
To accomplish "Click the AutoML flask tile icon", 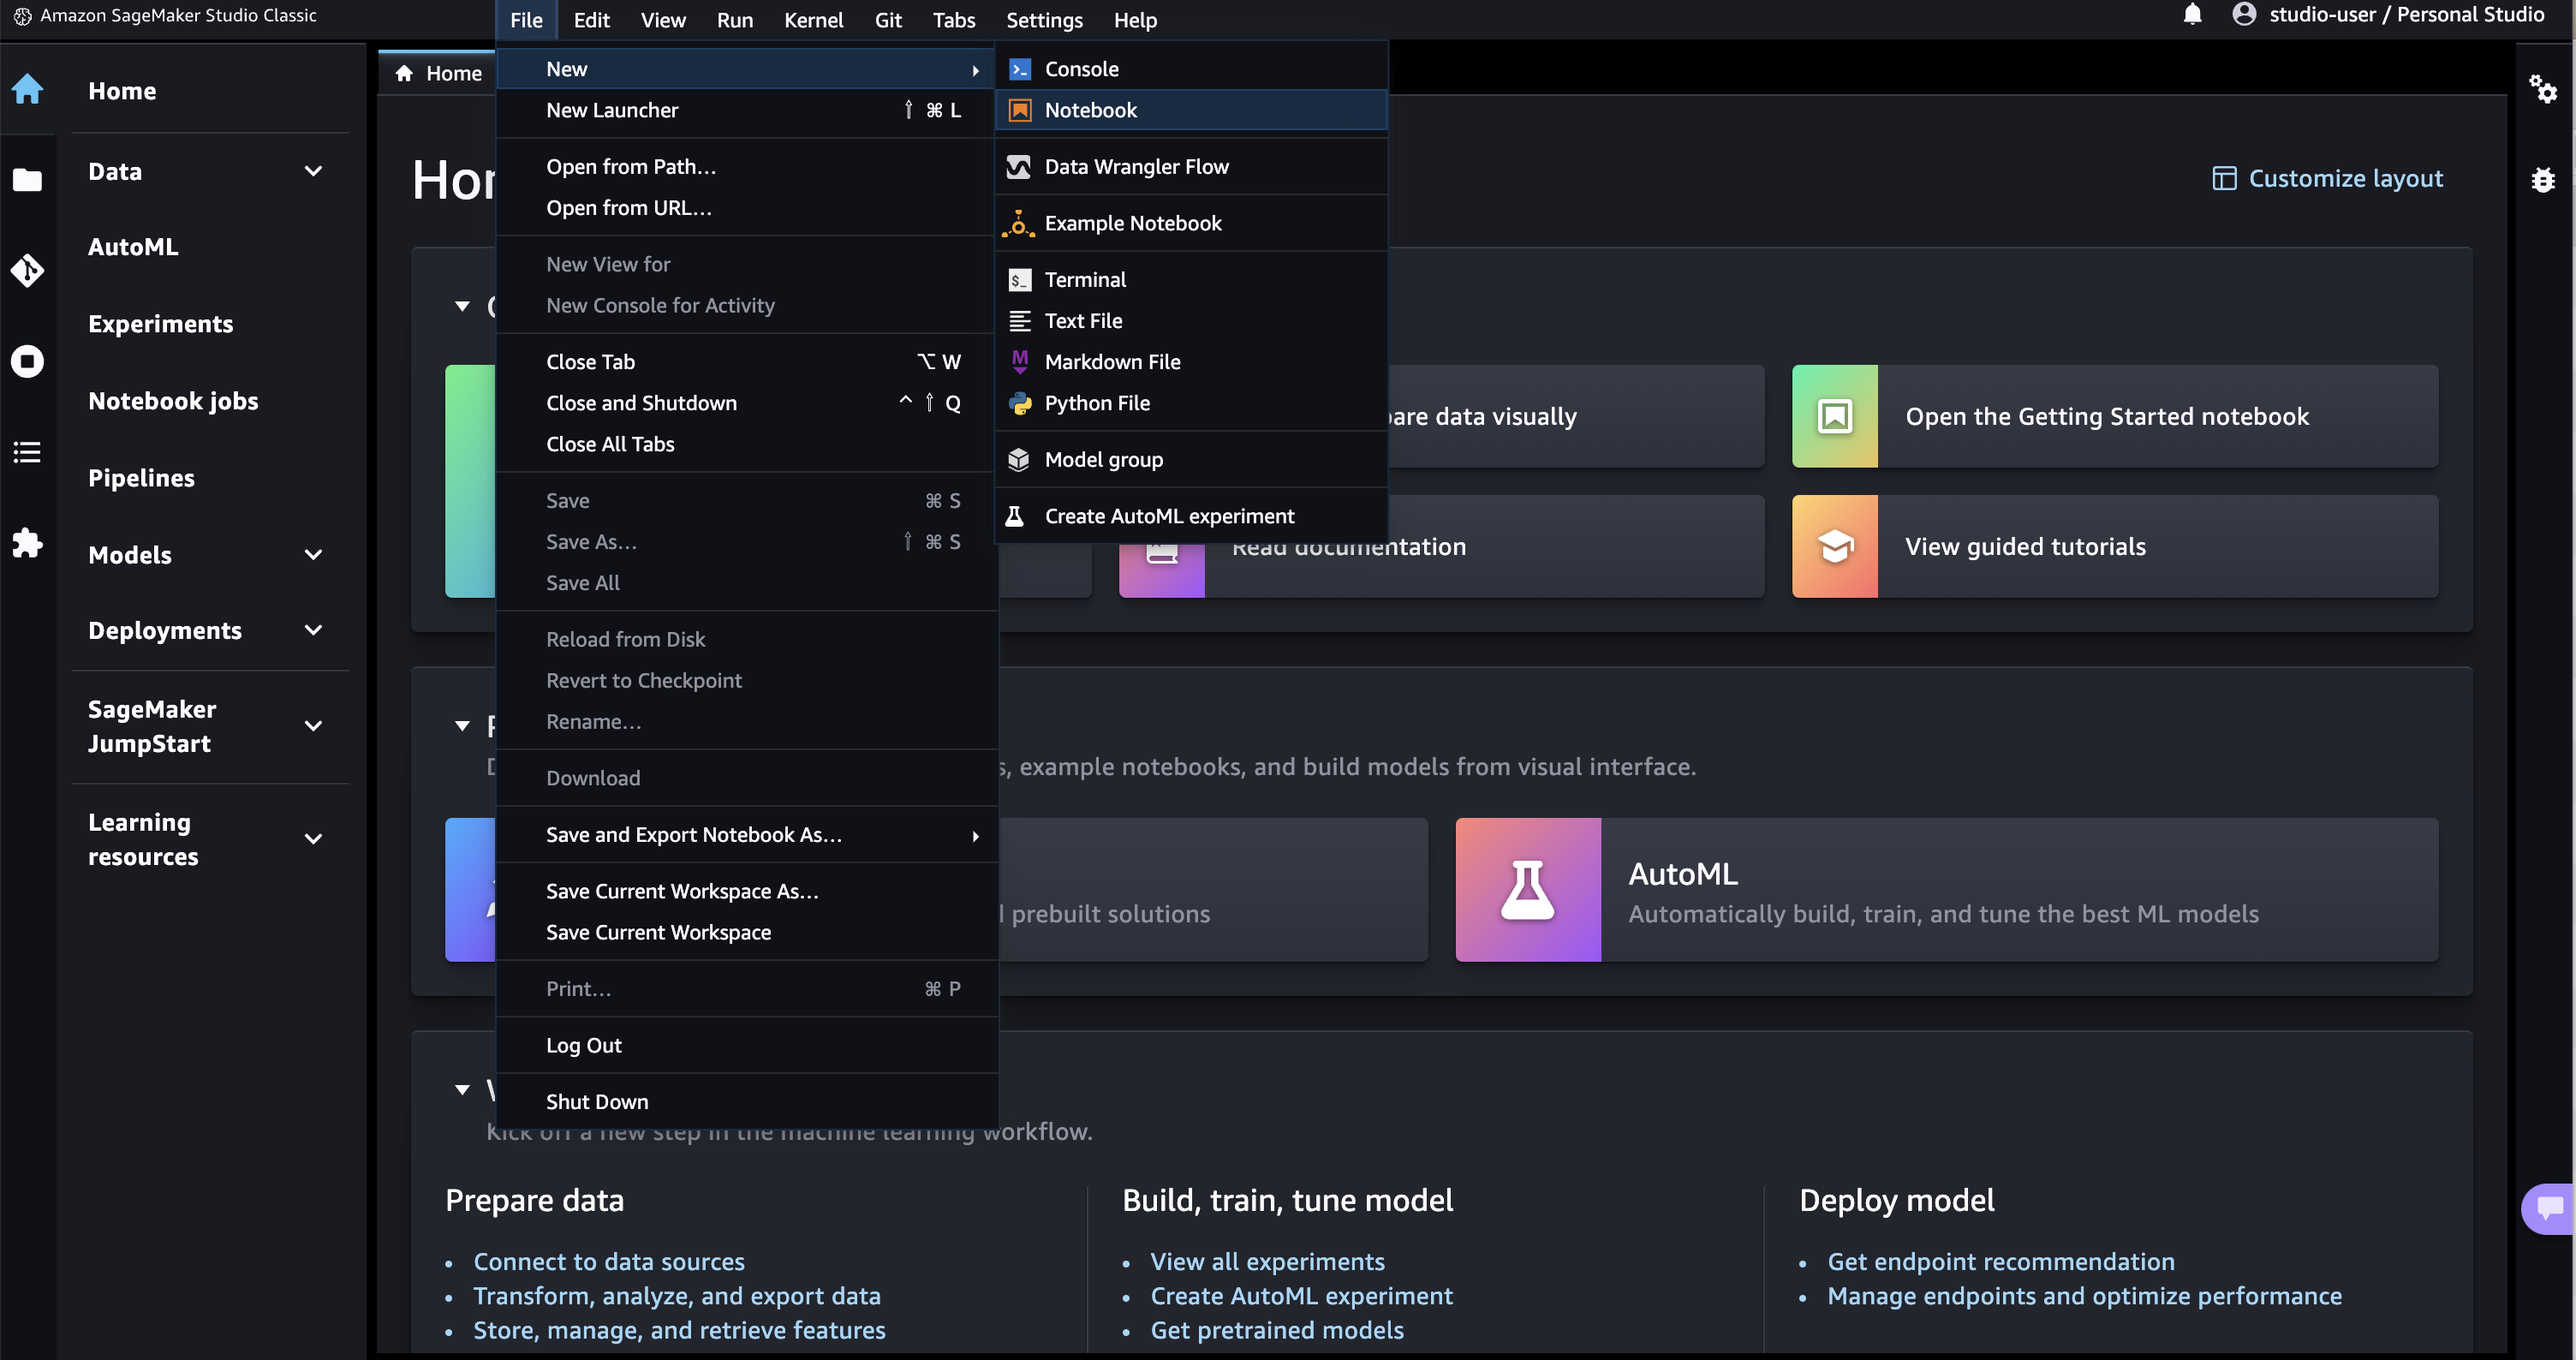I will (1527, 889).
